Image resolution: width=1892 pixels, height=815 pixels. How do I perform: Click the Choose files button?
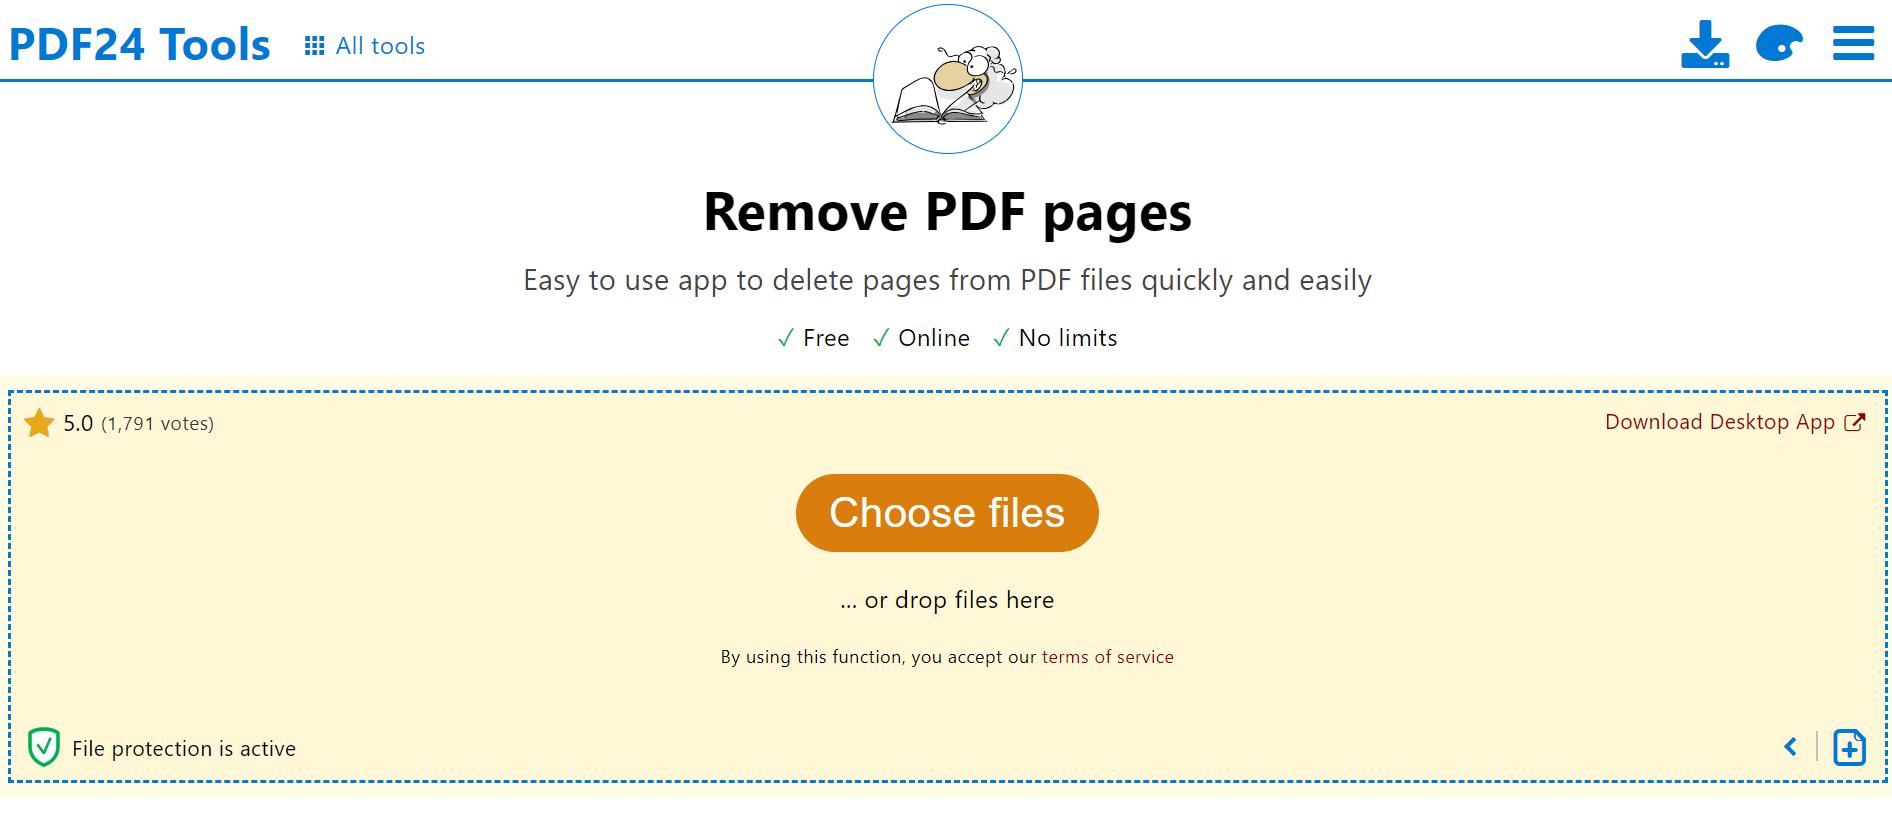click(x=947, y=513)
